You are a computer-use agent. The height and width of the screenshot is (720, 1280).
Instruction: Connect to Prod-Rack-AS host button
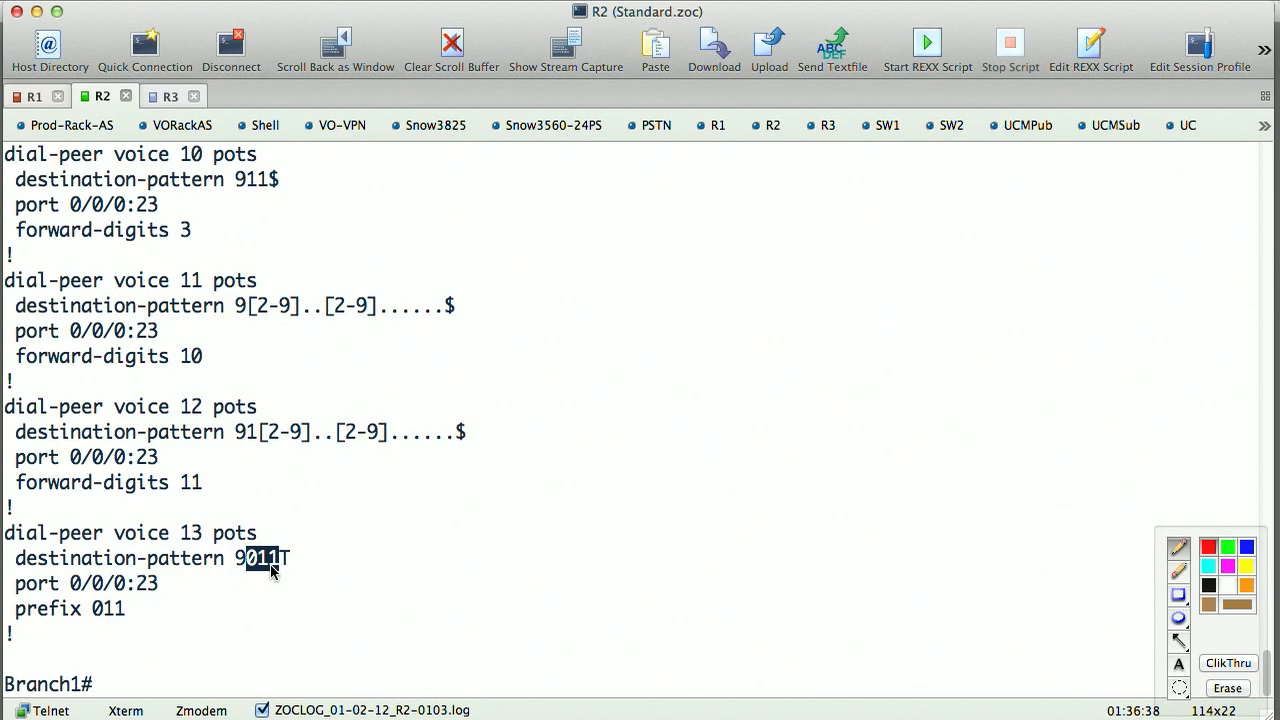(x=65, y=126)
